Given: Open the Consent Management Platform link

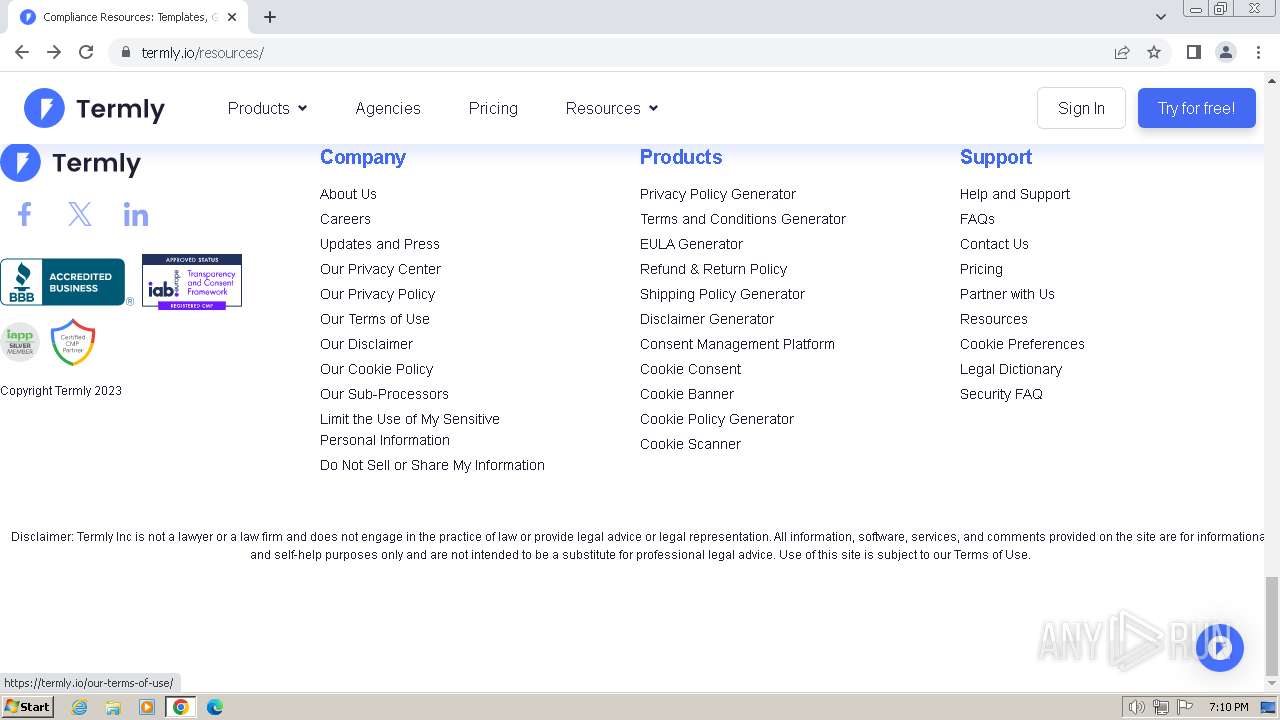Looking at the screenshot, I should coord(737,344).
